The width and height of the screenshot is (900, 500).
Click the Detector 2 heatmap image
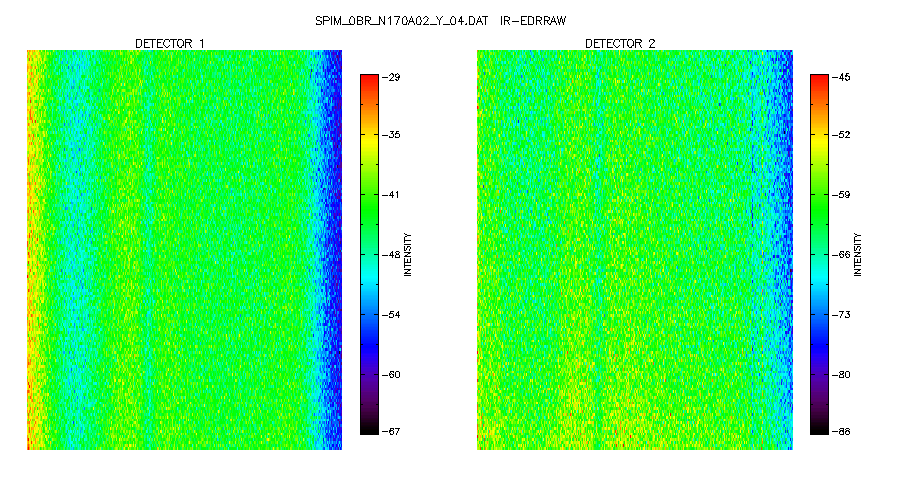point(635,250)
